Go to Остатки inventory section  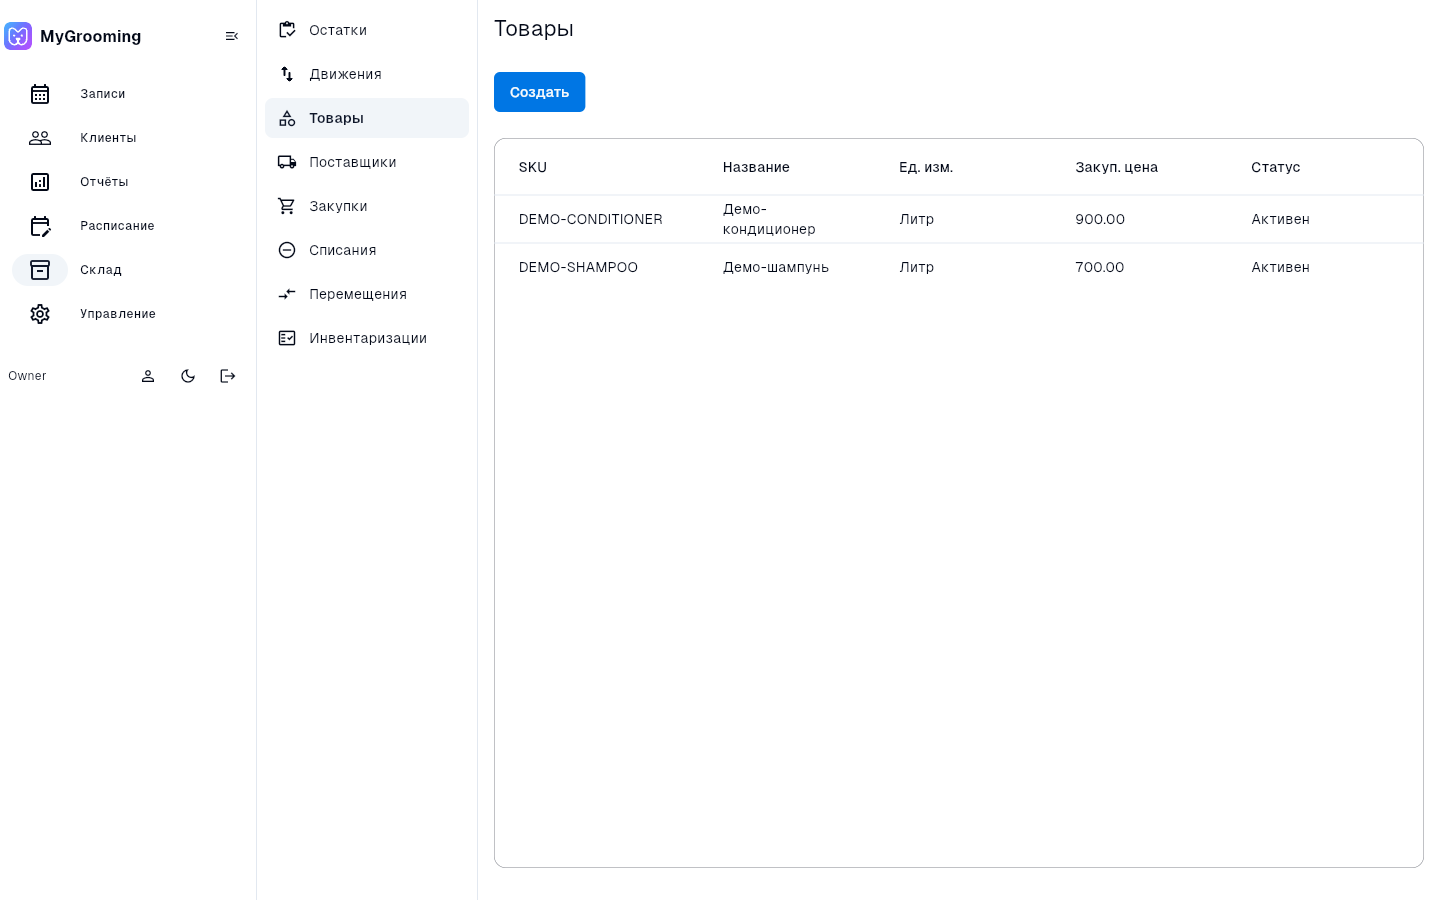[367, 30]
